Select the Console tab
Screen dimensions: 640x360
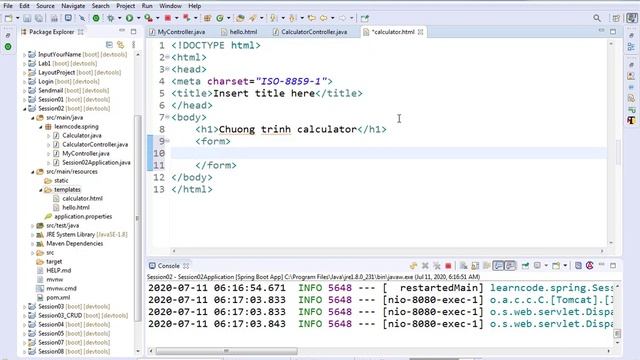169,266
